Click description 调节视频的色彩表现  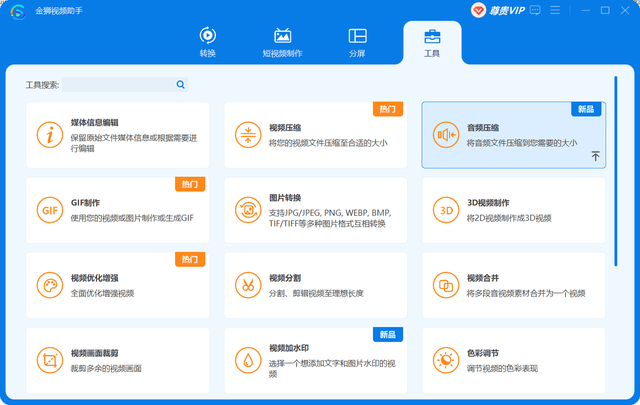coord(502,369)
